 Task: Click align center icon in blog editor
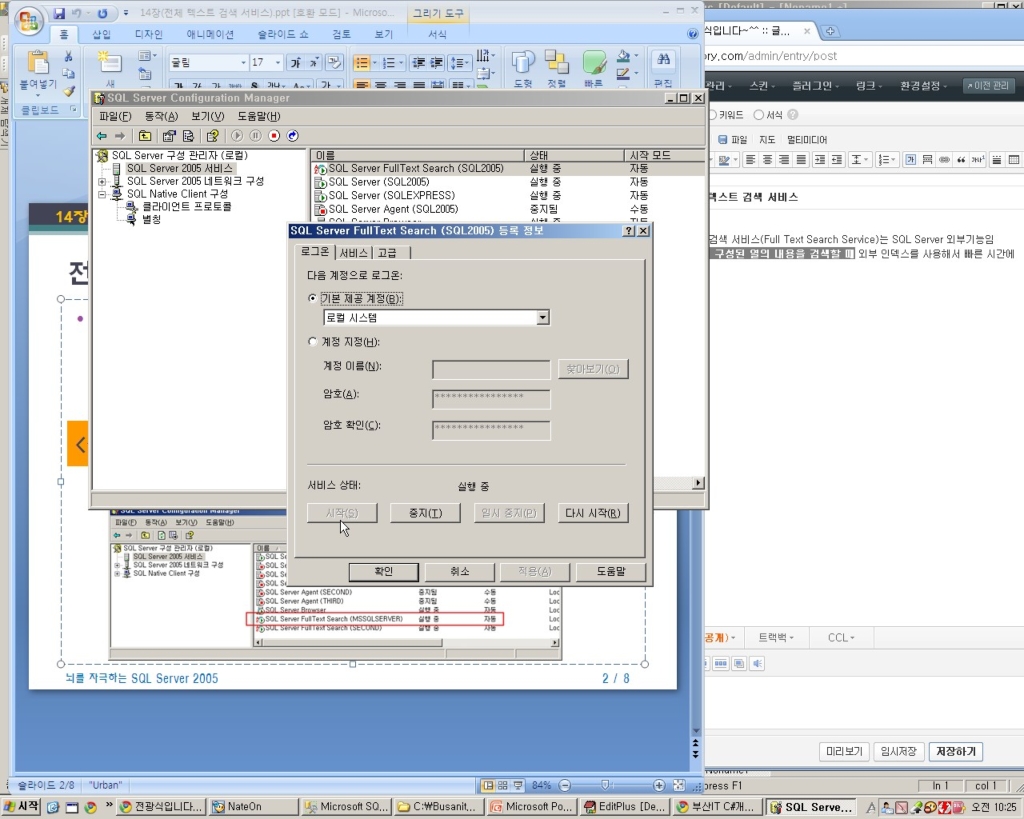[x=767, y=159]
